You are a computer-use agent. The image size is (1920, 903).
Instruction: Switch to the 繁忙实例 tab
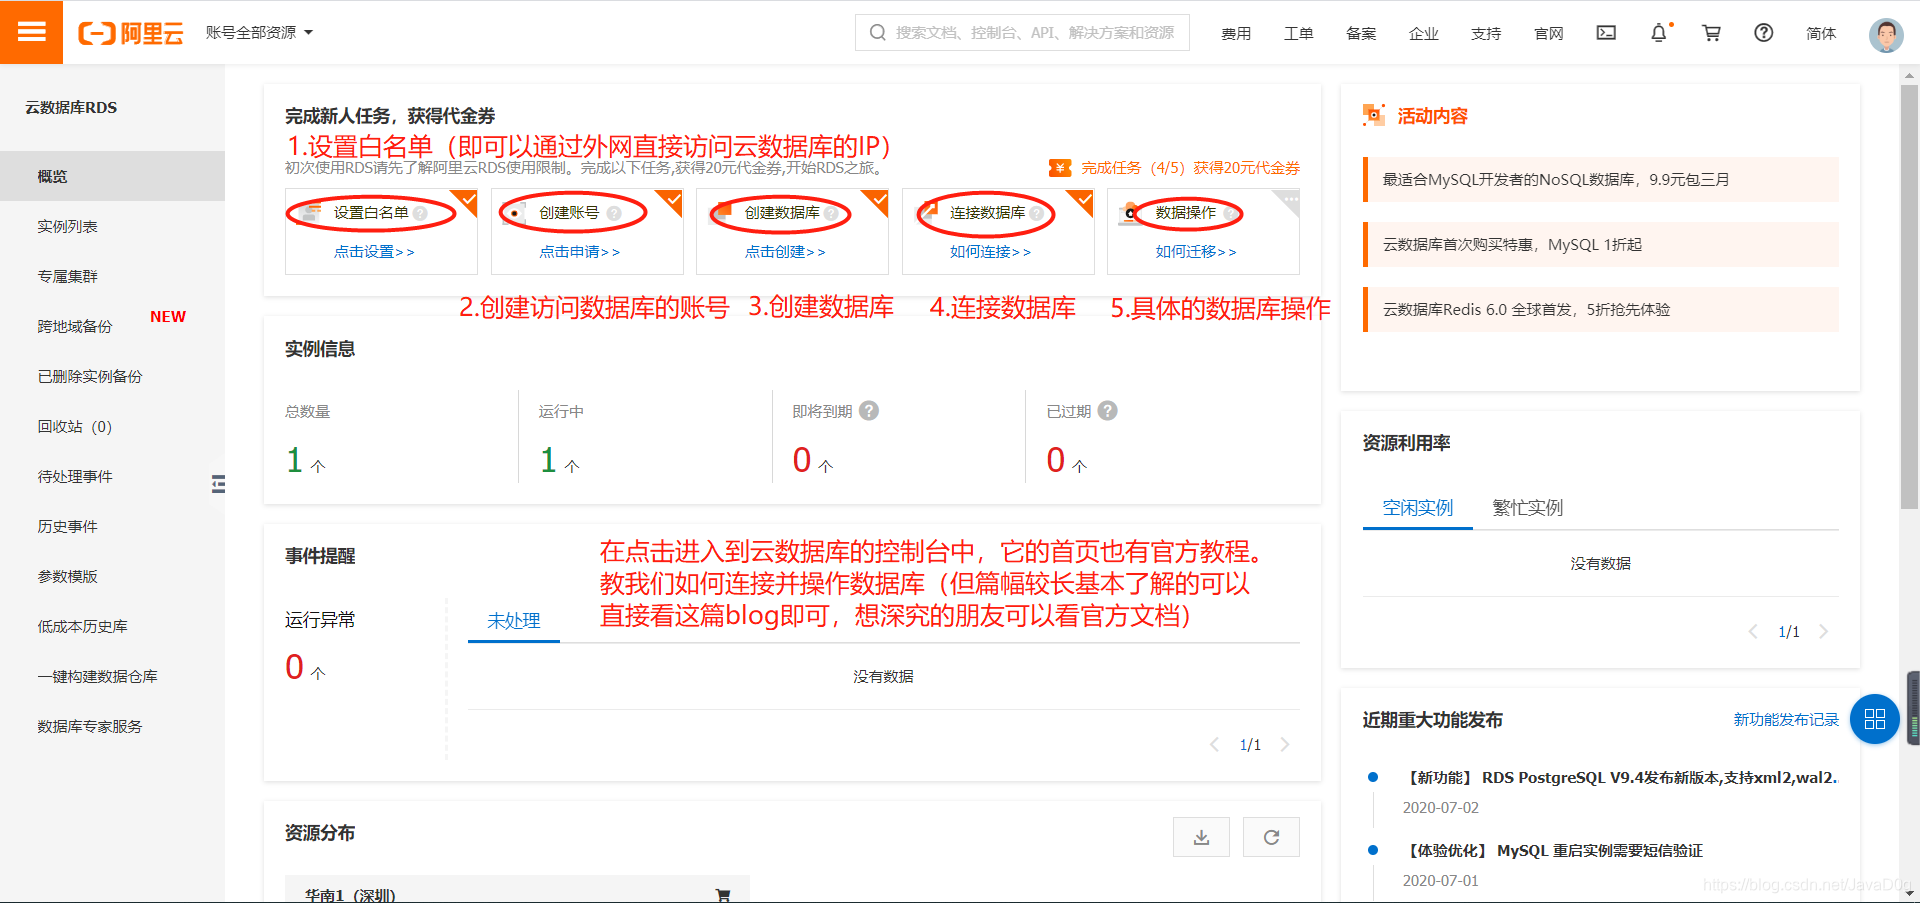1527,507
